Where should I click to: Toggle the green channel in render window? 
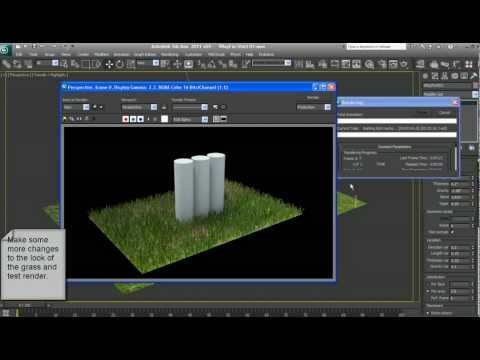coord(133,119)
